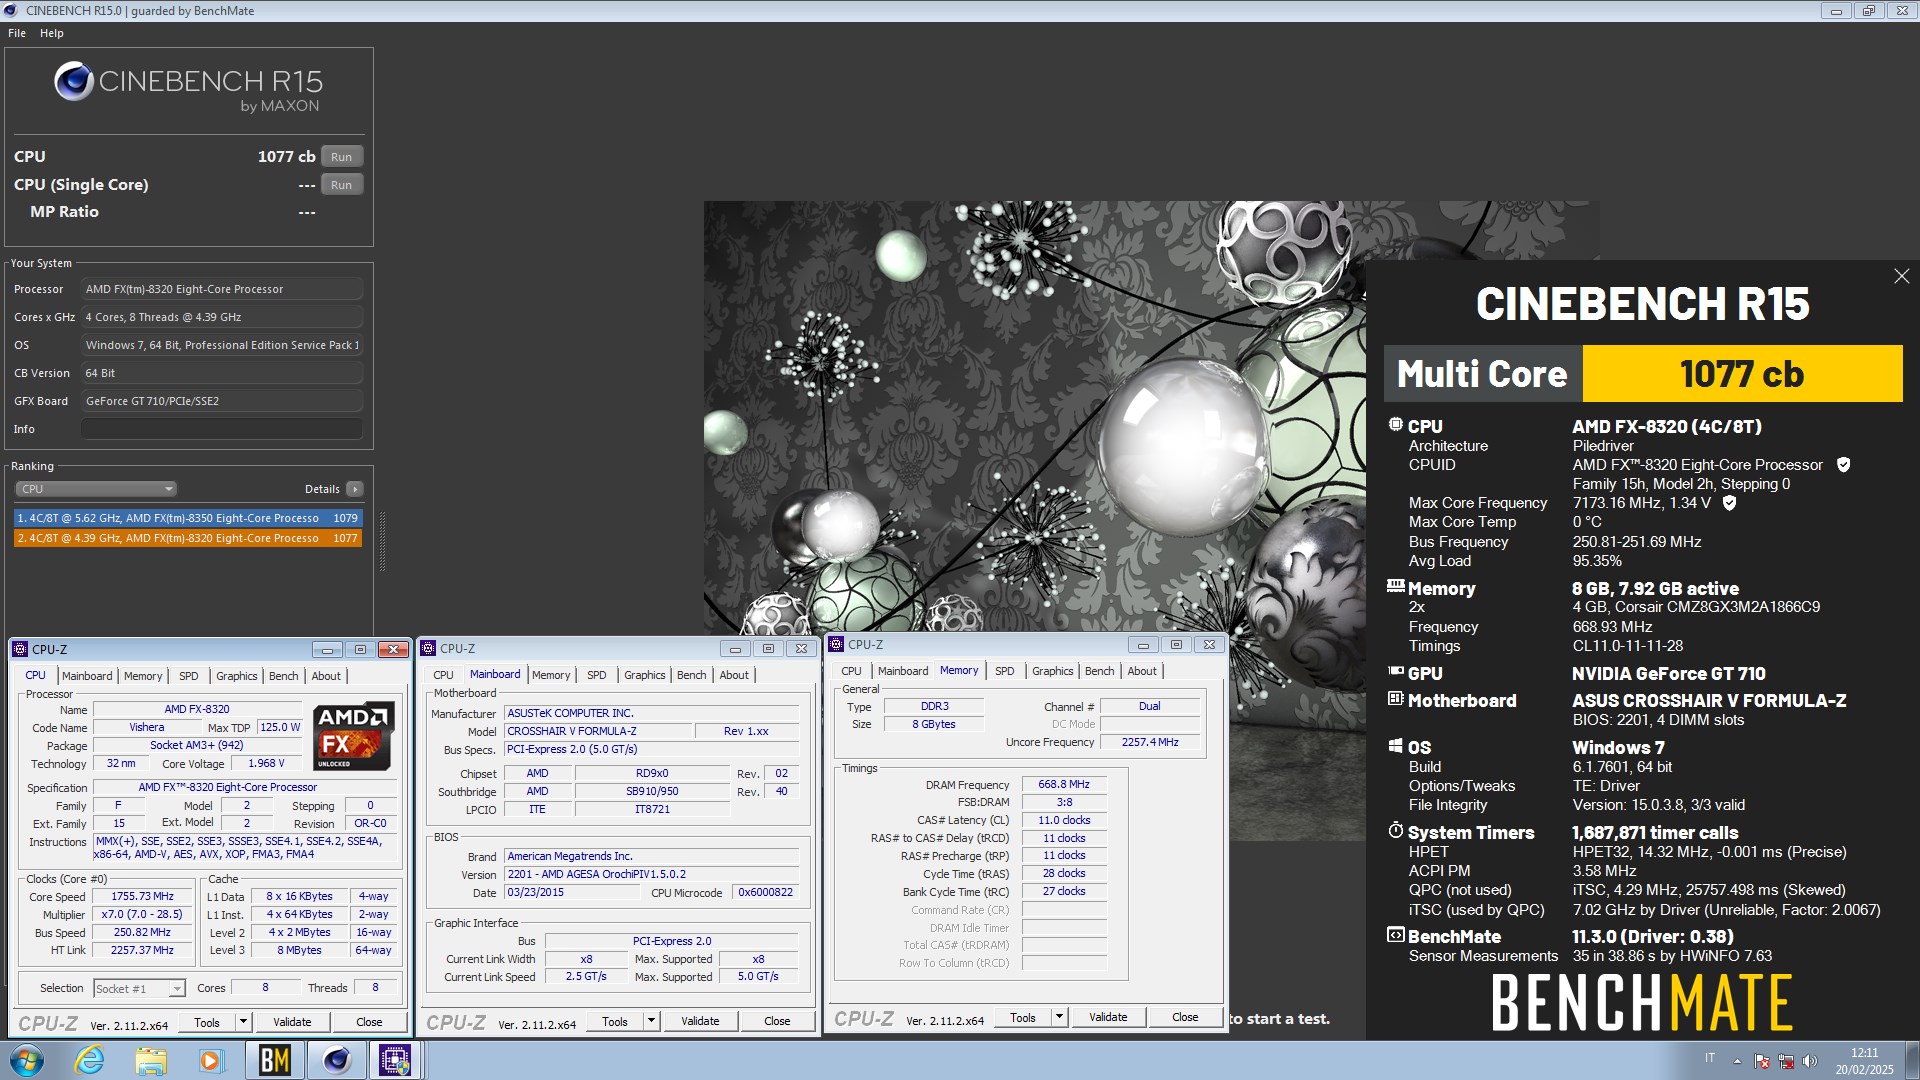Viewport: 1920px width, 1080px height.
Task: Click the IT language indicator in taskbar
Action: click(1710, 1059)
